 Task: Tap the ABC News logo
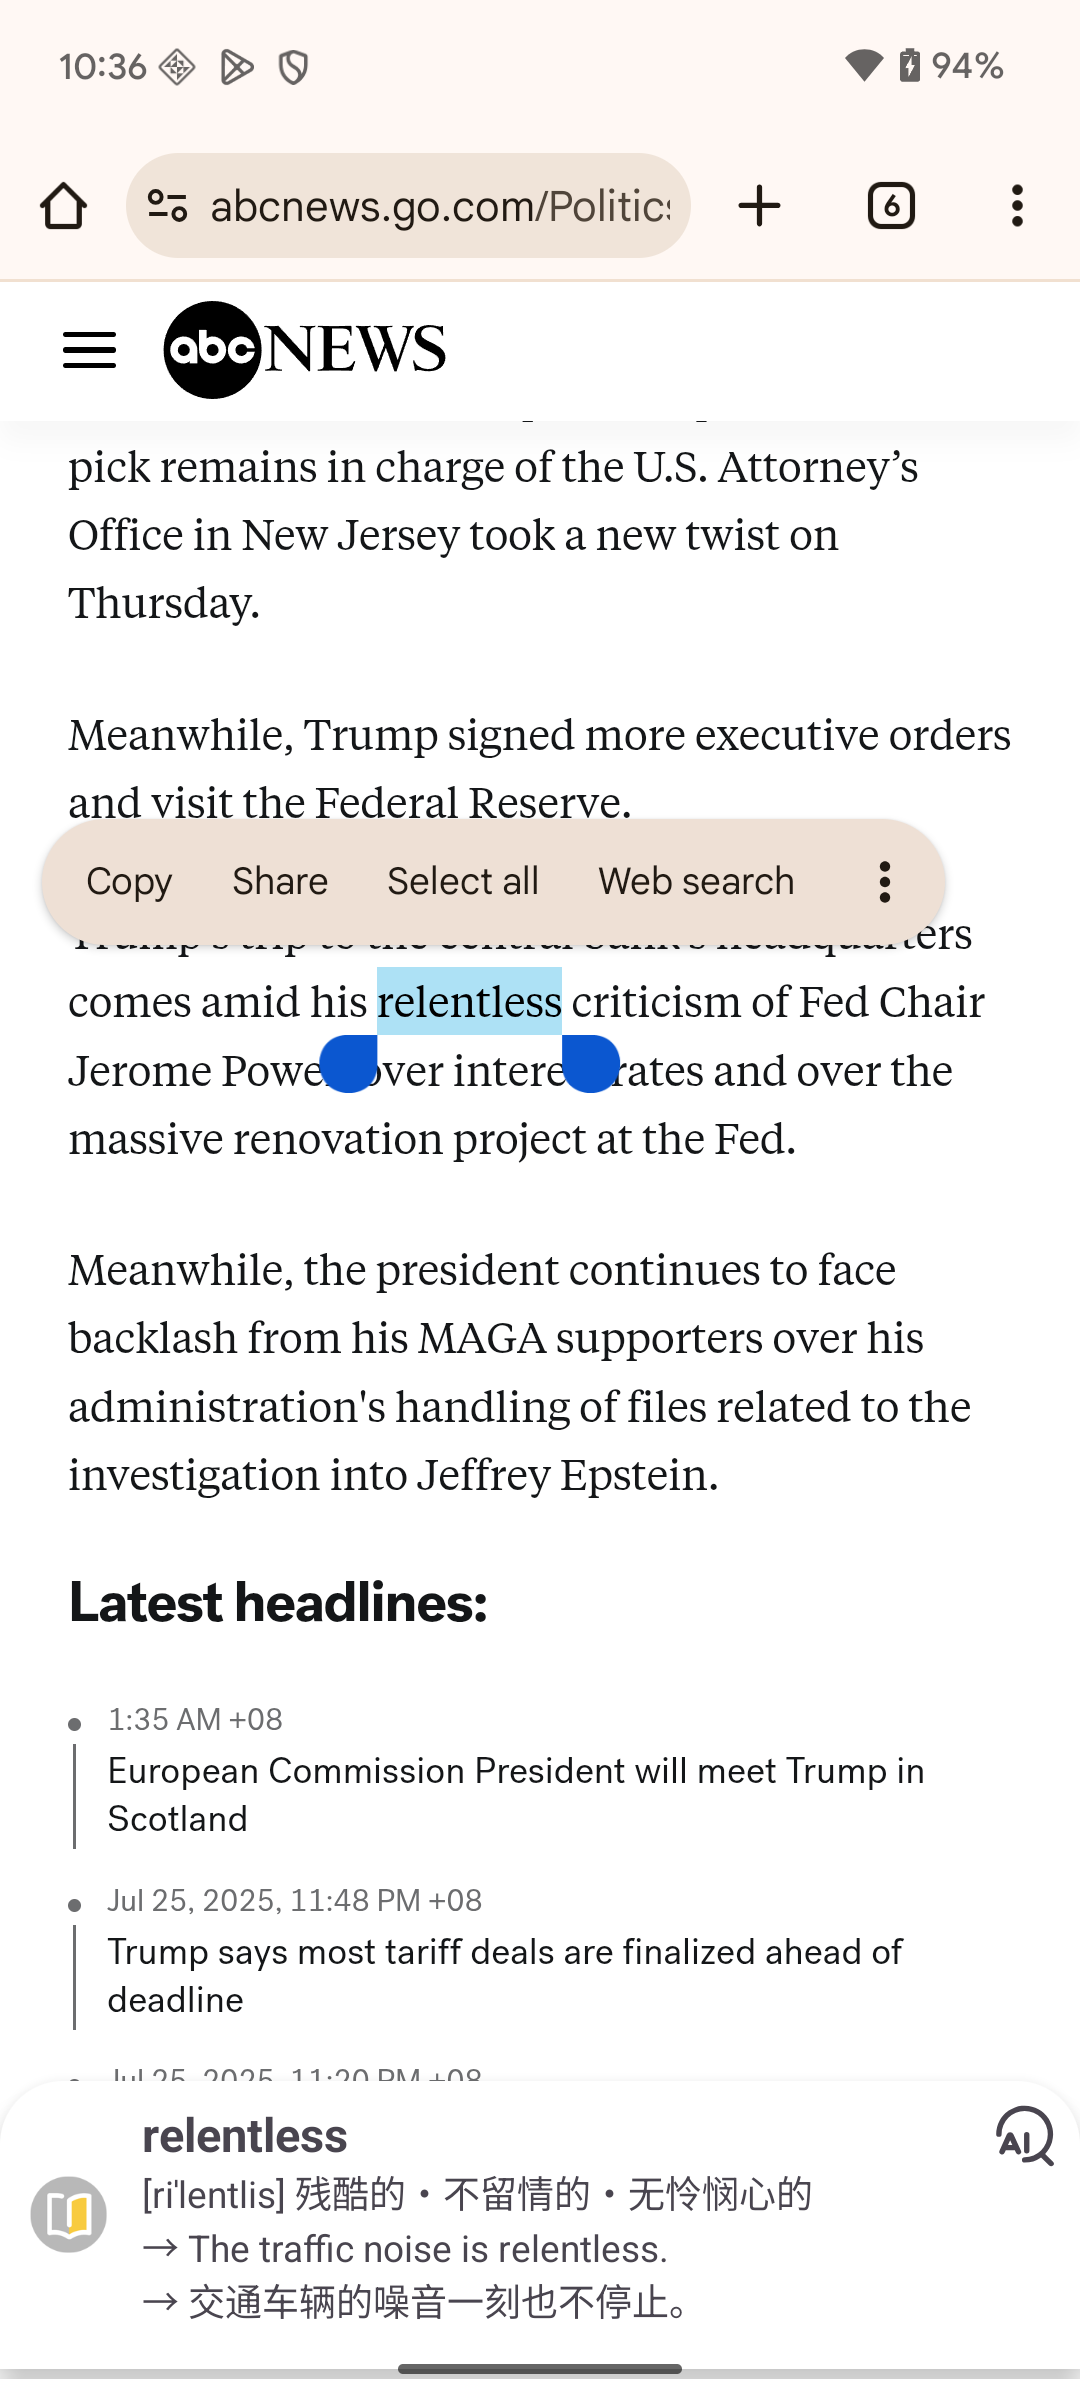click(305, 350)
